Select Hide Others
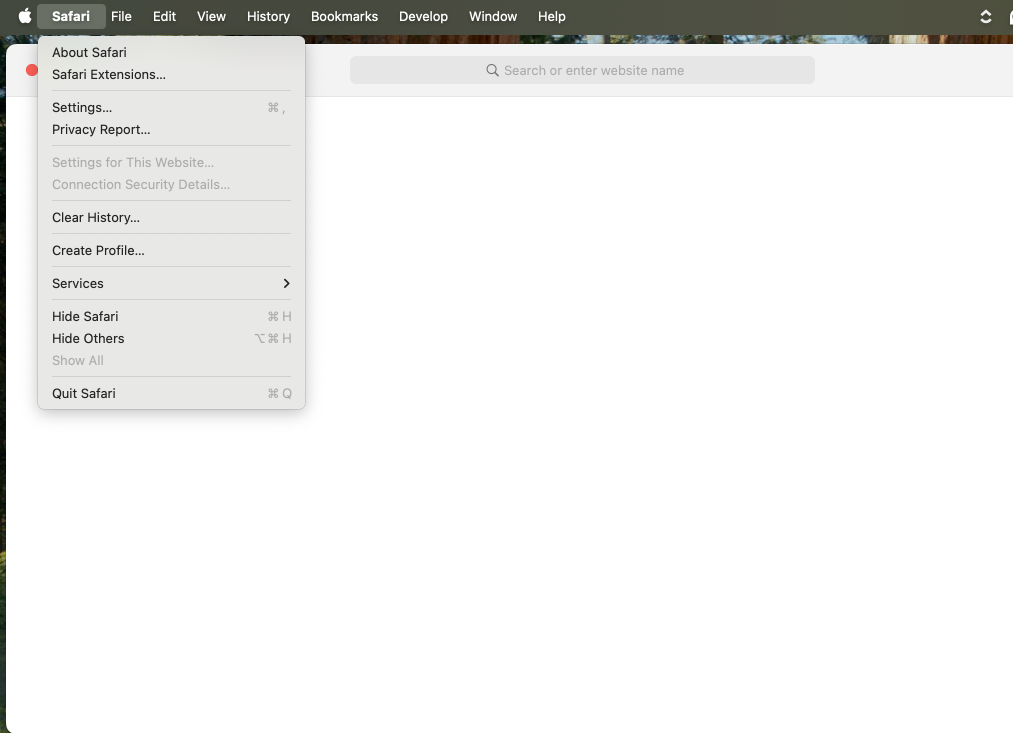The image size is (1013, 733). [171, 338]
